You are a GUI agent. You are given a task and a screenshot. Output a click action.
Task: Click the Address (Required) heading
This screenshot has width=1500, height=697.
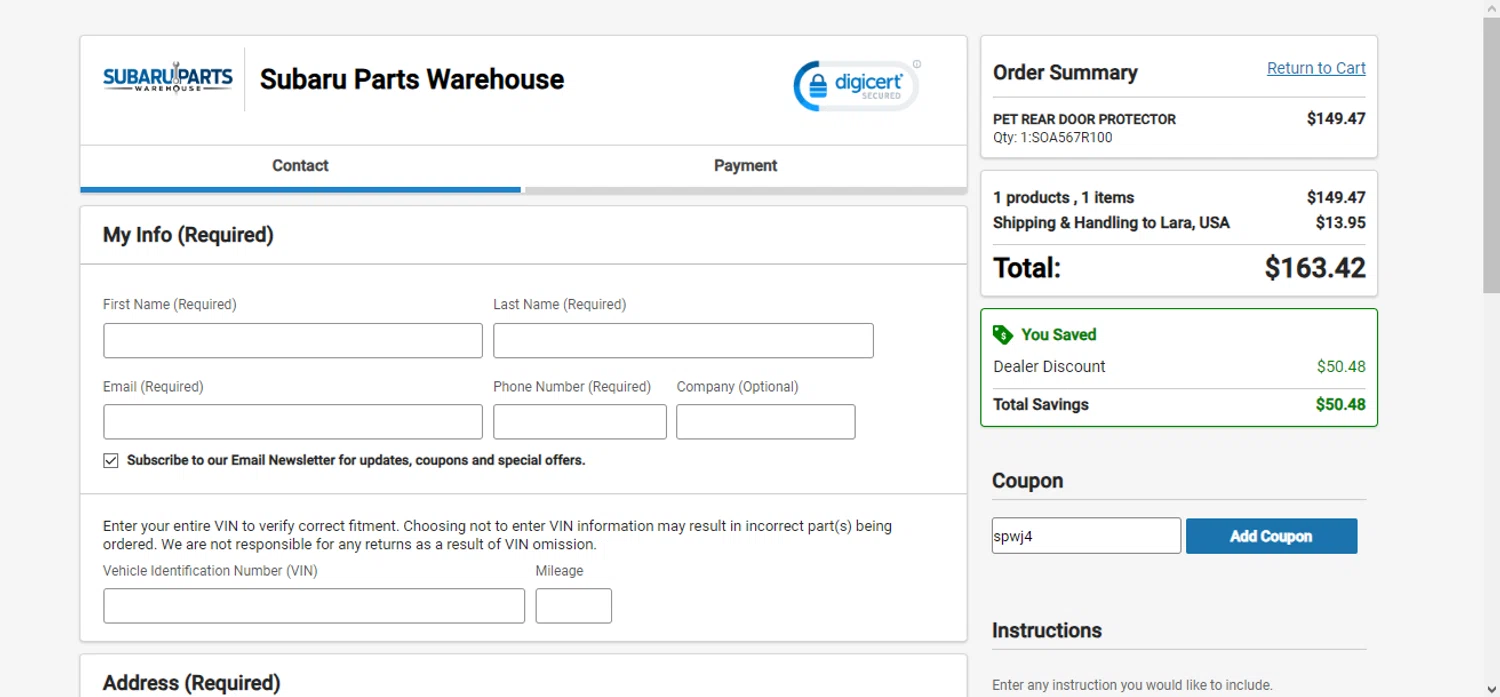coord(191,683)
